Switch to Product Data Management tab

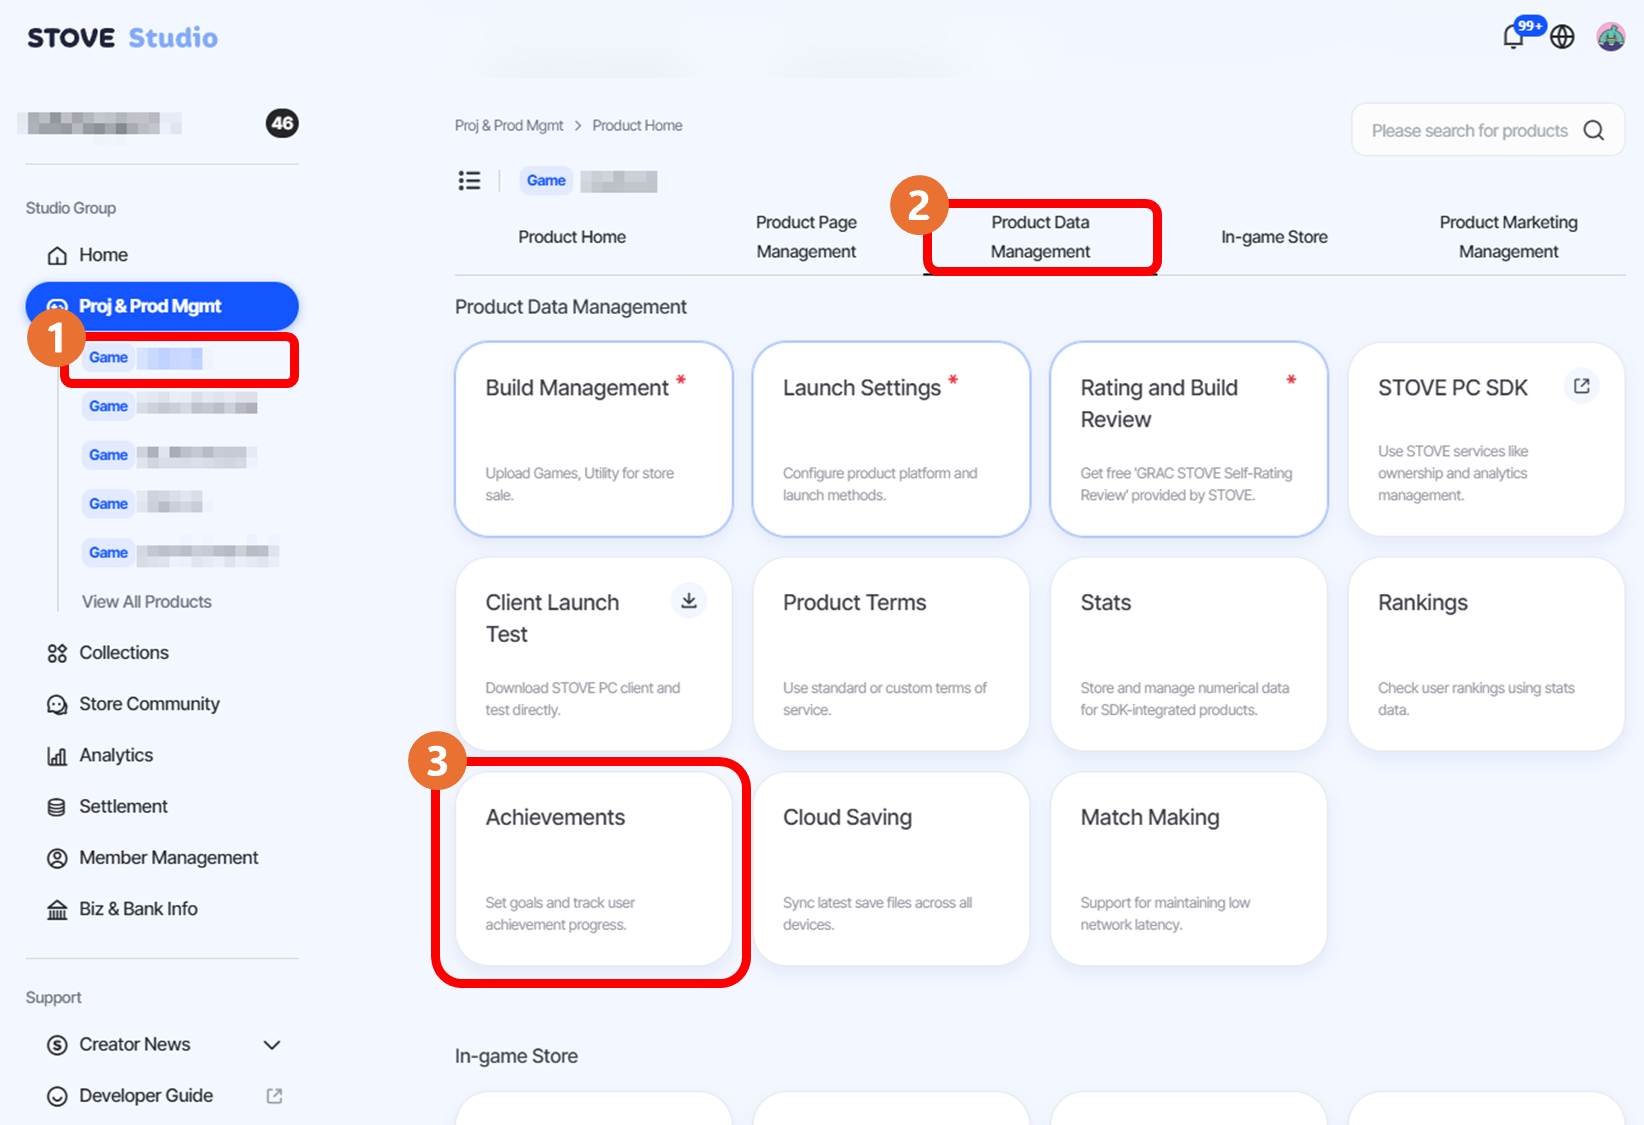click(x=1040, y=237)
